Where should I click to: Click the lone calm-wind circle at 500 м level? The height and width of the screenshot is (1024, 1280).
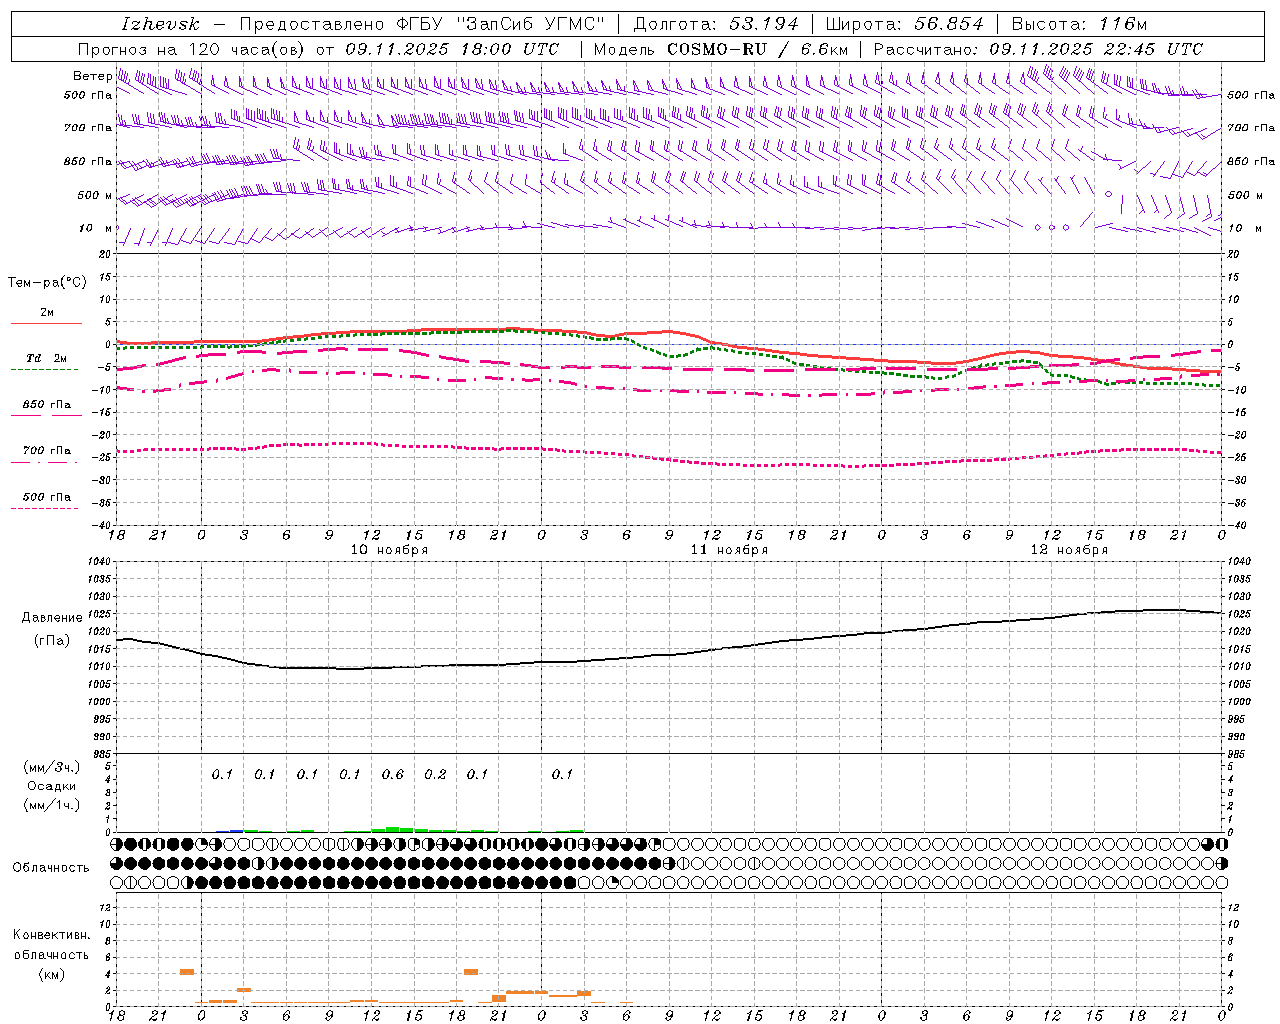pyautogui.click(x=1108, y=194)
